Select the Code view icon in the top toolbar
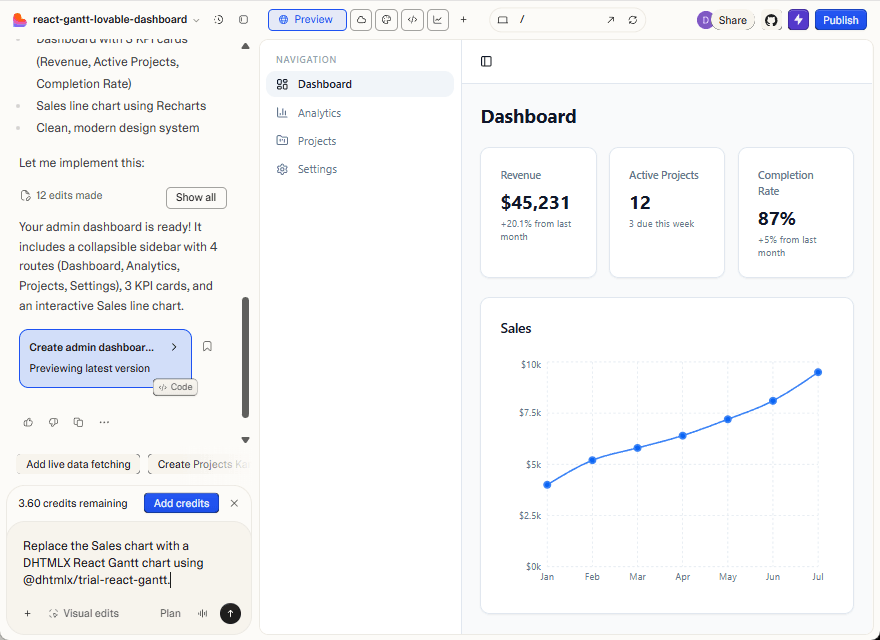Viewport: 880px width, 640px height. (x=412, y=19)
